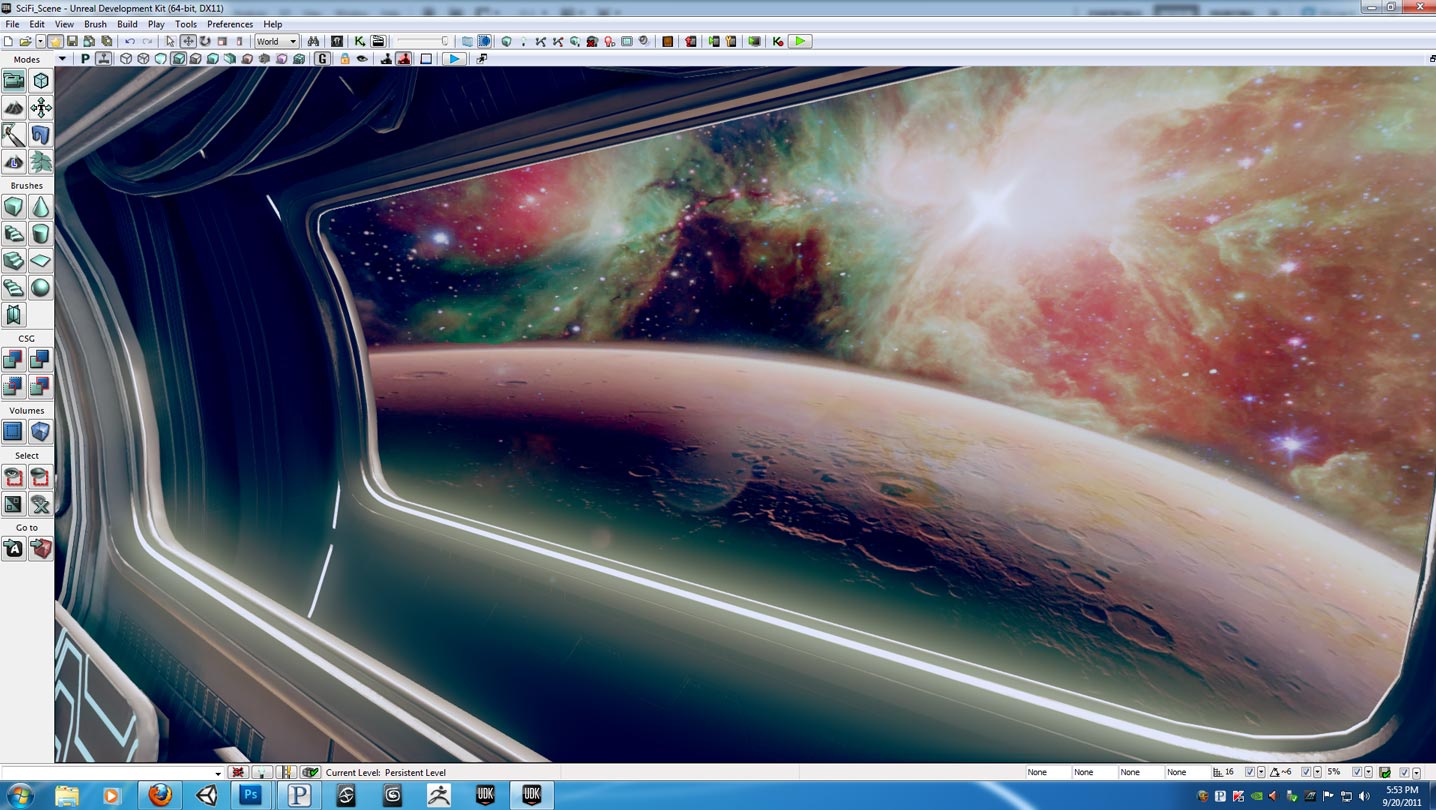Image resolution: width=1436 pixels, height=810 pixels.
Task: Activate Camera mode in the Modes panel
Action: tap(14, 81)
